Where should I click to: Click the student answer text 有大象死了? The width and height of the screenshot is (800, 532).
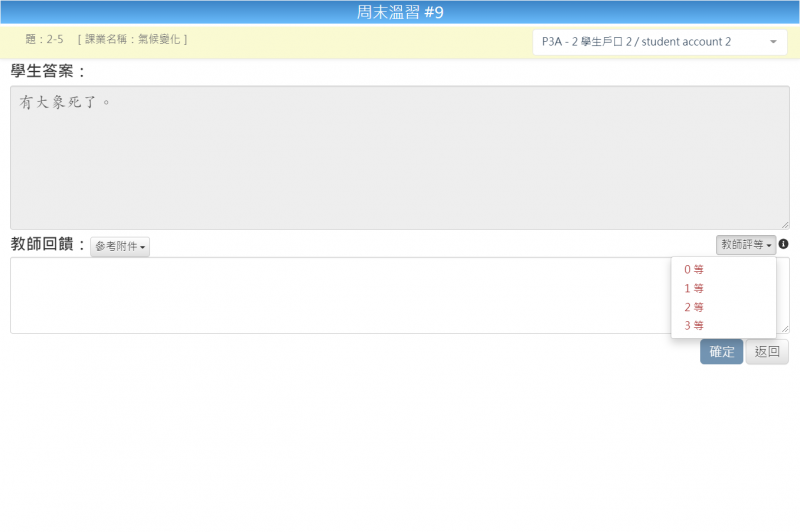tap(64, 102)
